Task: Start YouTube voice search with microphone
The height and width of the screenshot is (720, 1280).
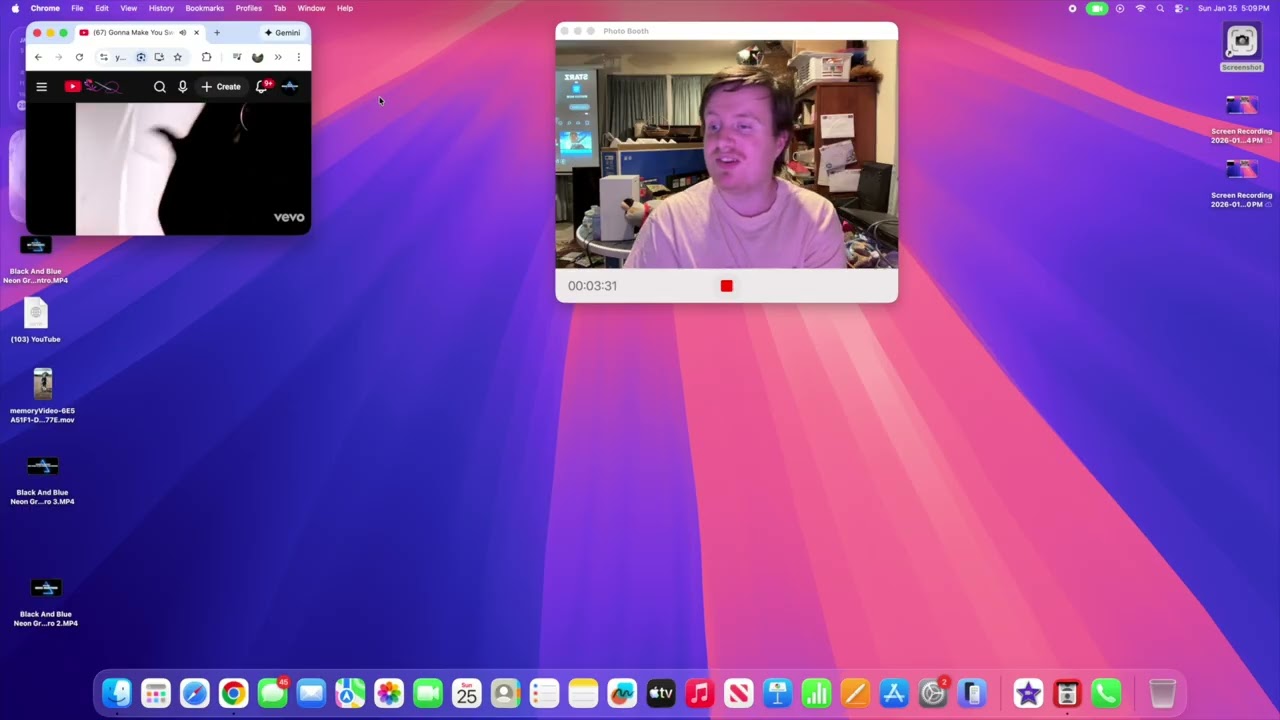Action: [183, 87]
